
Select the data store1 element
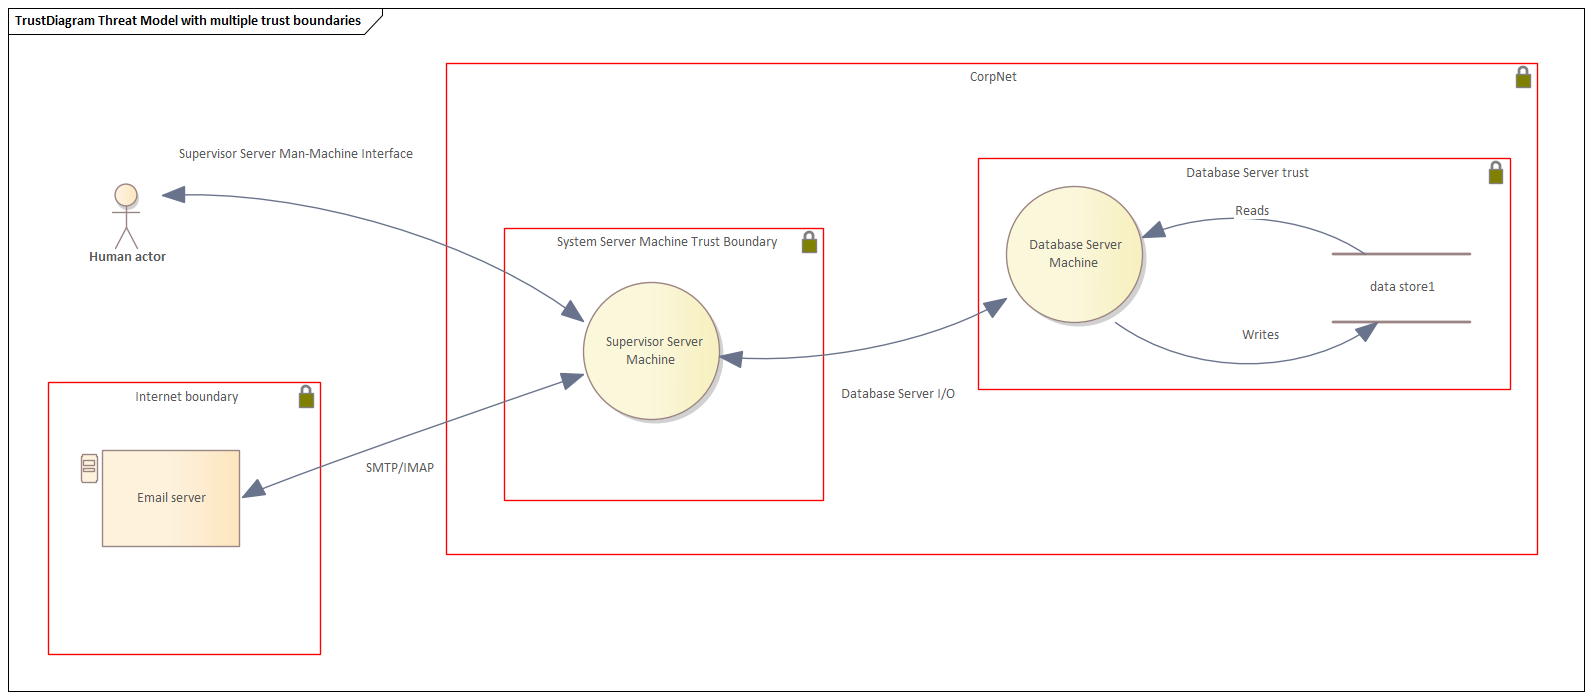click(1401, 287)
